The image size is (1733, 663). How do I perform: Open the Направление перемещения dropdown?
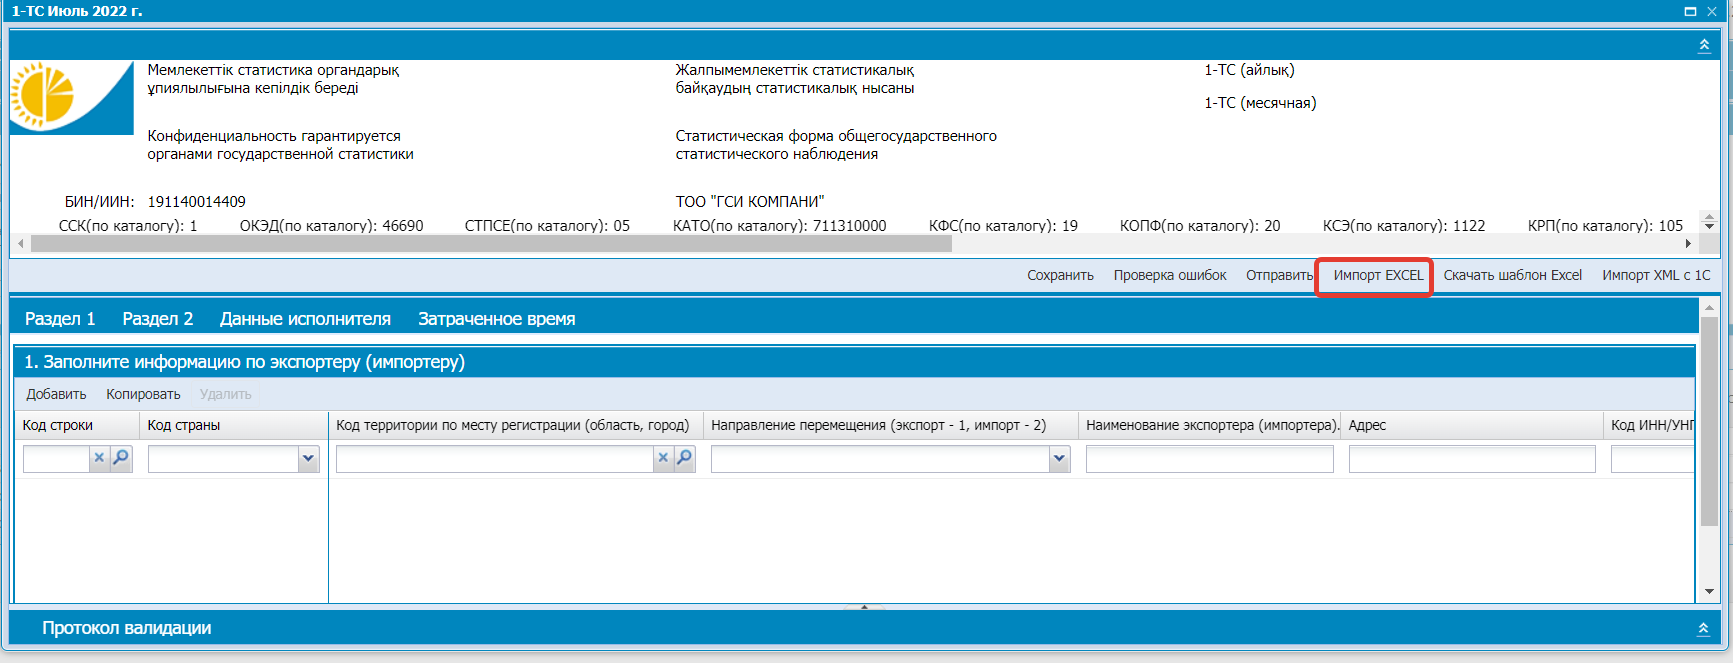pyautogui.click(x=1059, y=459)
